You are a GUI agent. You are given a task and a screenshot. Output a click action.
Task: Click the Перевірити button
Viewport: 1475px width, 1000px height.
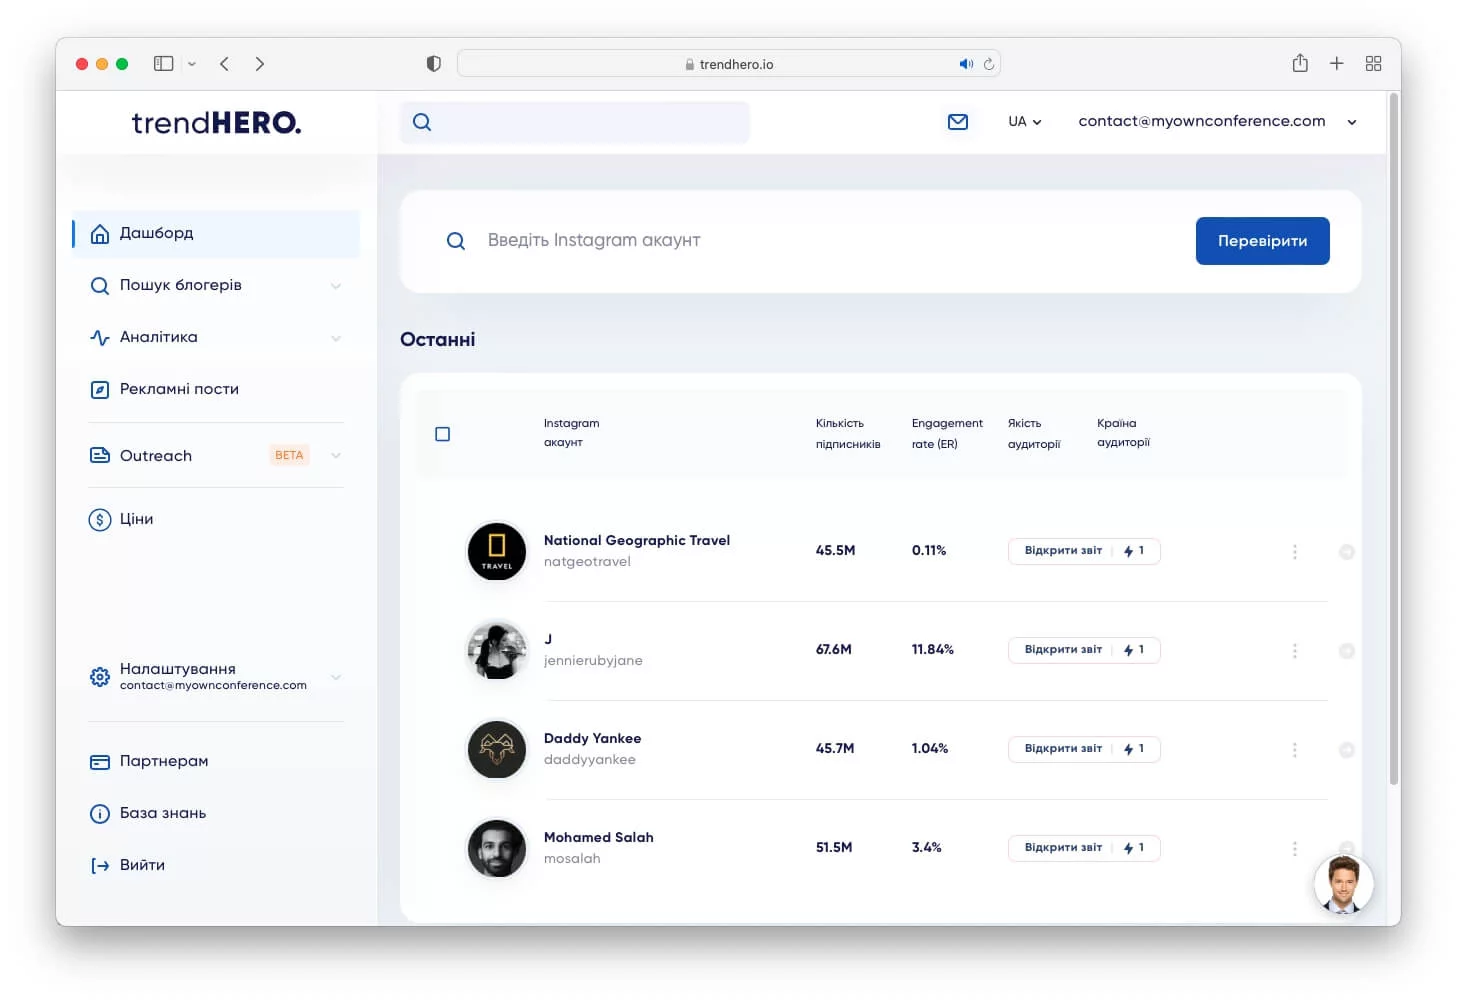[1262, 241]
